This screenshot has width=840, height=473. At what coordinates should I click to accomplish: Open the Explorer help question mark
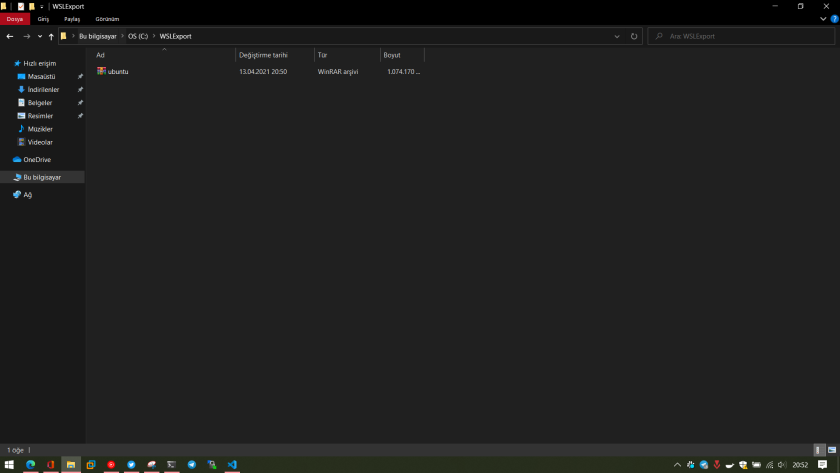834,19
